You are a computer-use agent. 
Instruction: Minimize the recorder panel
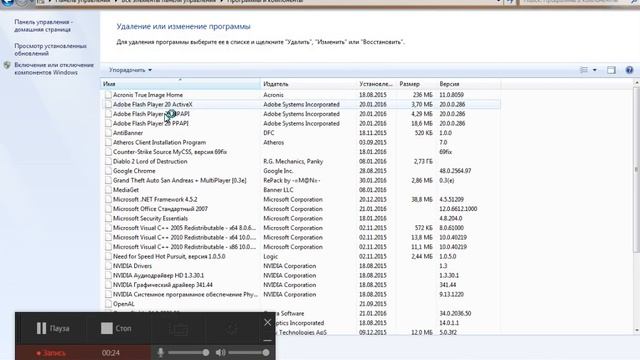[x=267, y=340]
